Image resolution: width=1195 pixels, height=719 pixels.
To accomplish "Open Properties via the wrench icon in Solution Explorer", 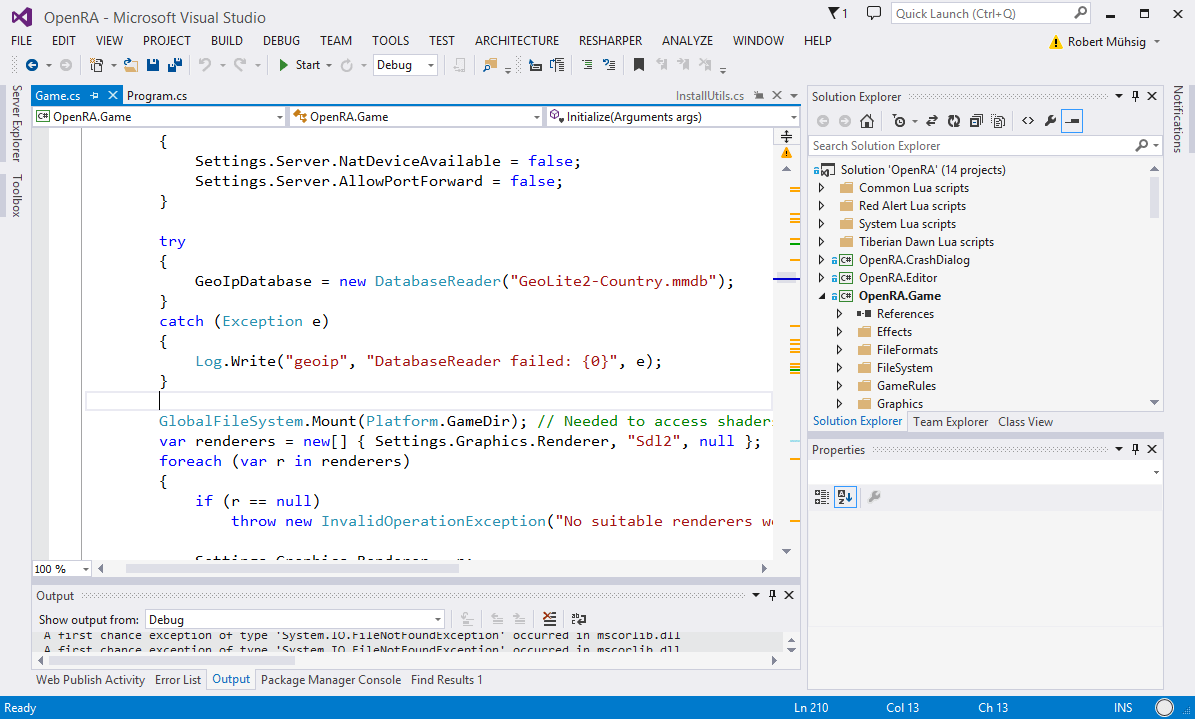I will tap(1050, 121).
